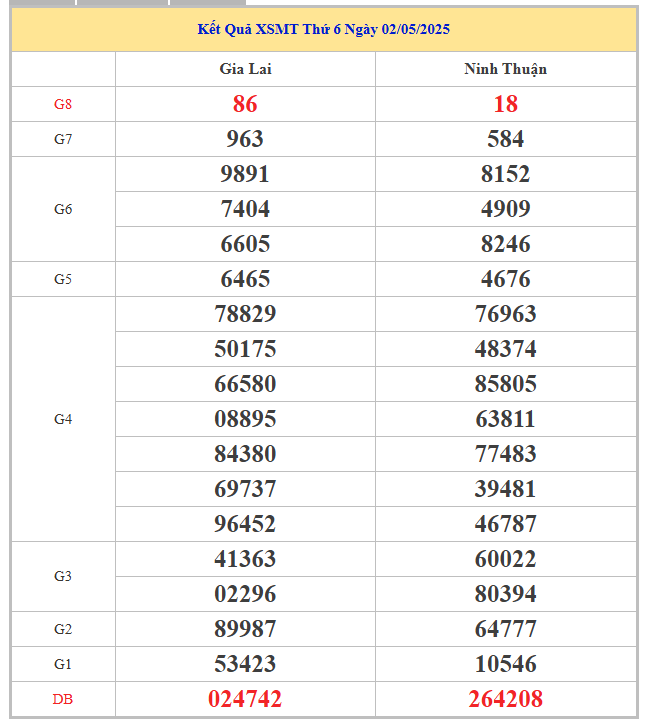Click Gia Lai G7 number 963
This screenshot has height=724, width=645.
tap(245, 139)
